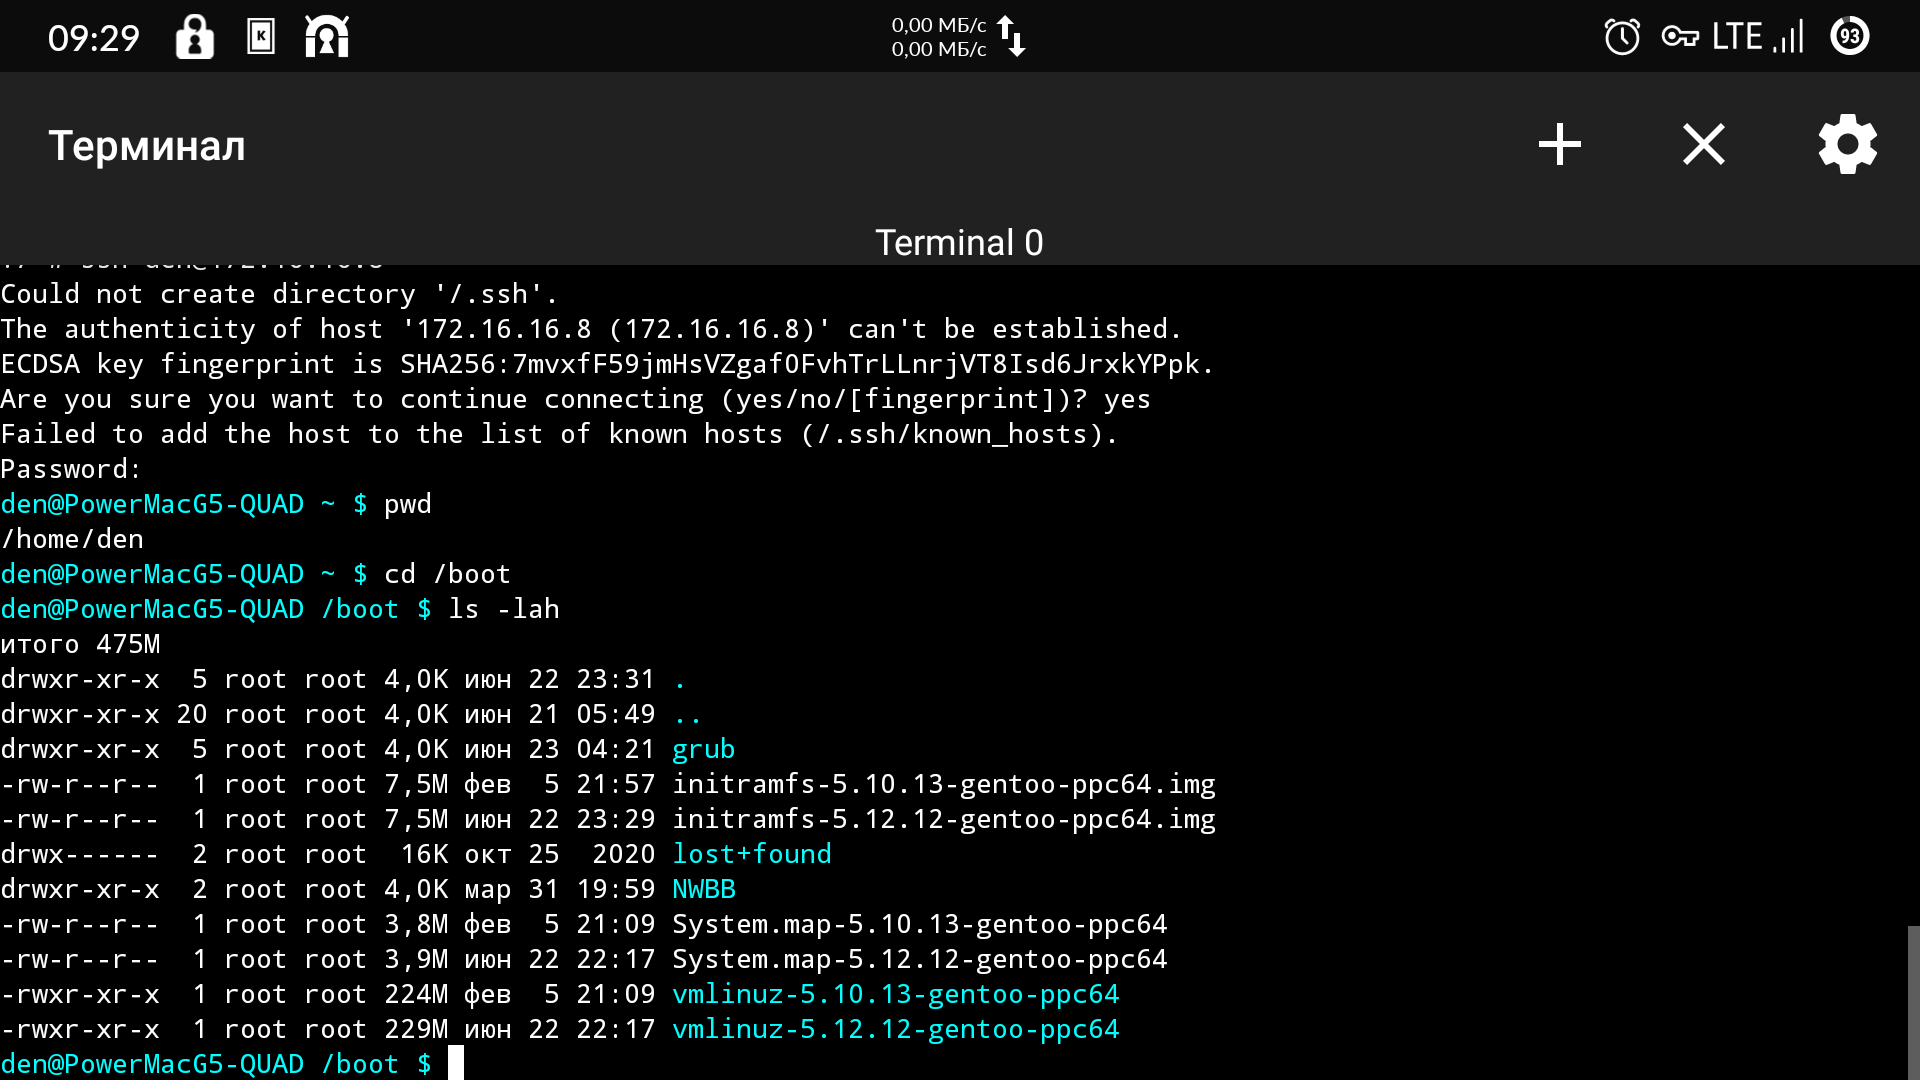Screen dimensions: 1920x1080
Task: Tap the arch-shaped app notification icon
Action: click(x=327, y=37)
